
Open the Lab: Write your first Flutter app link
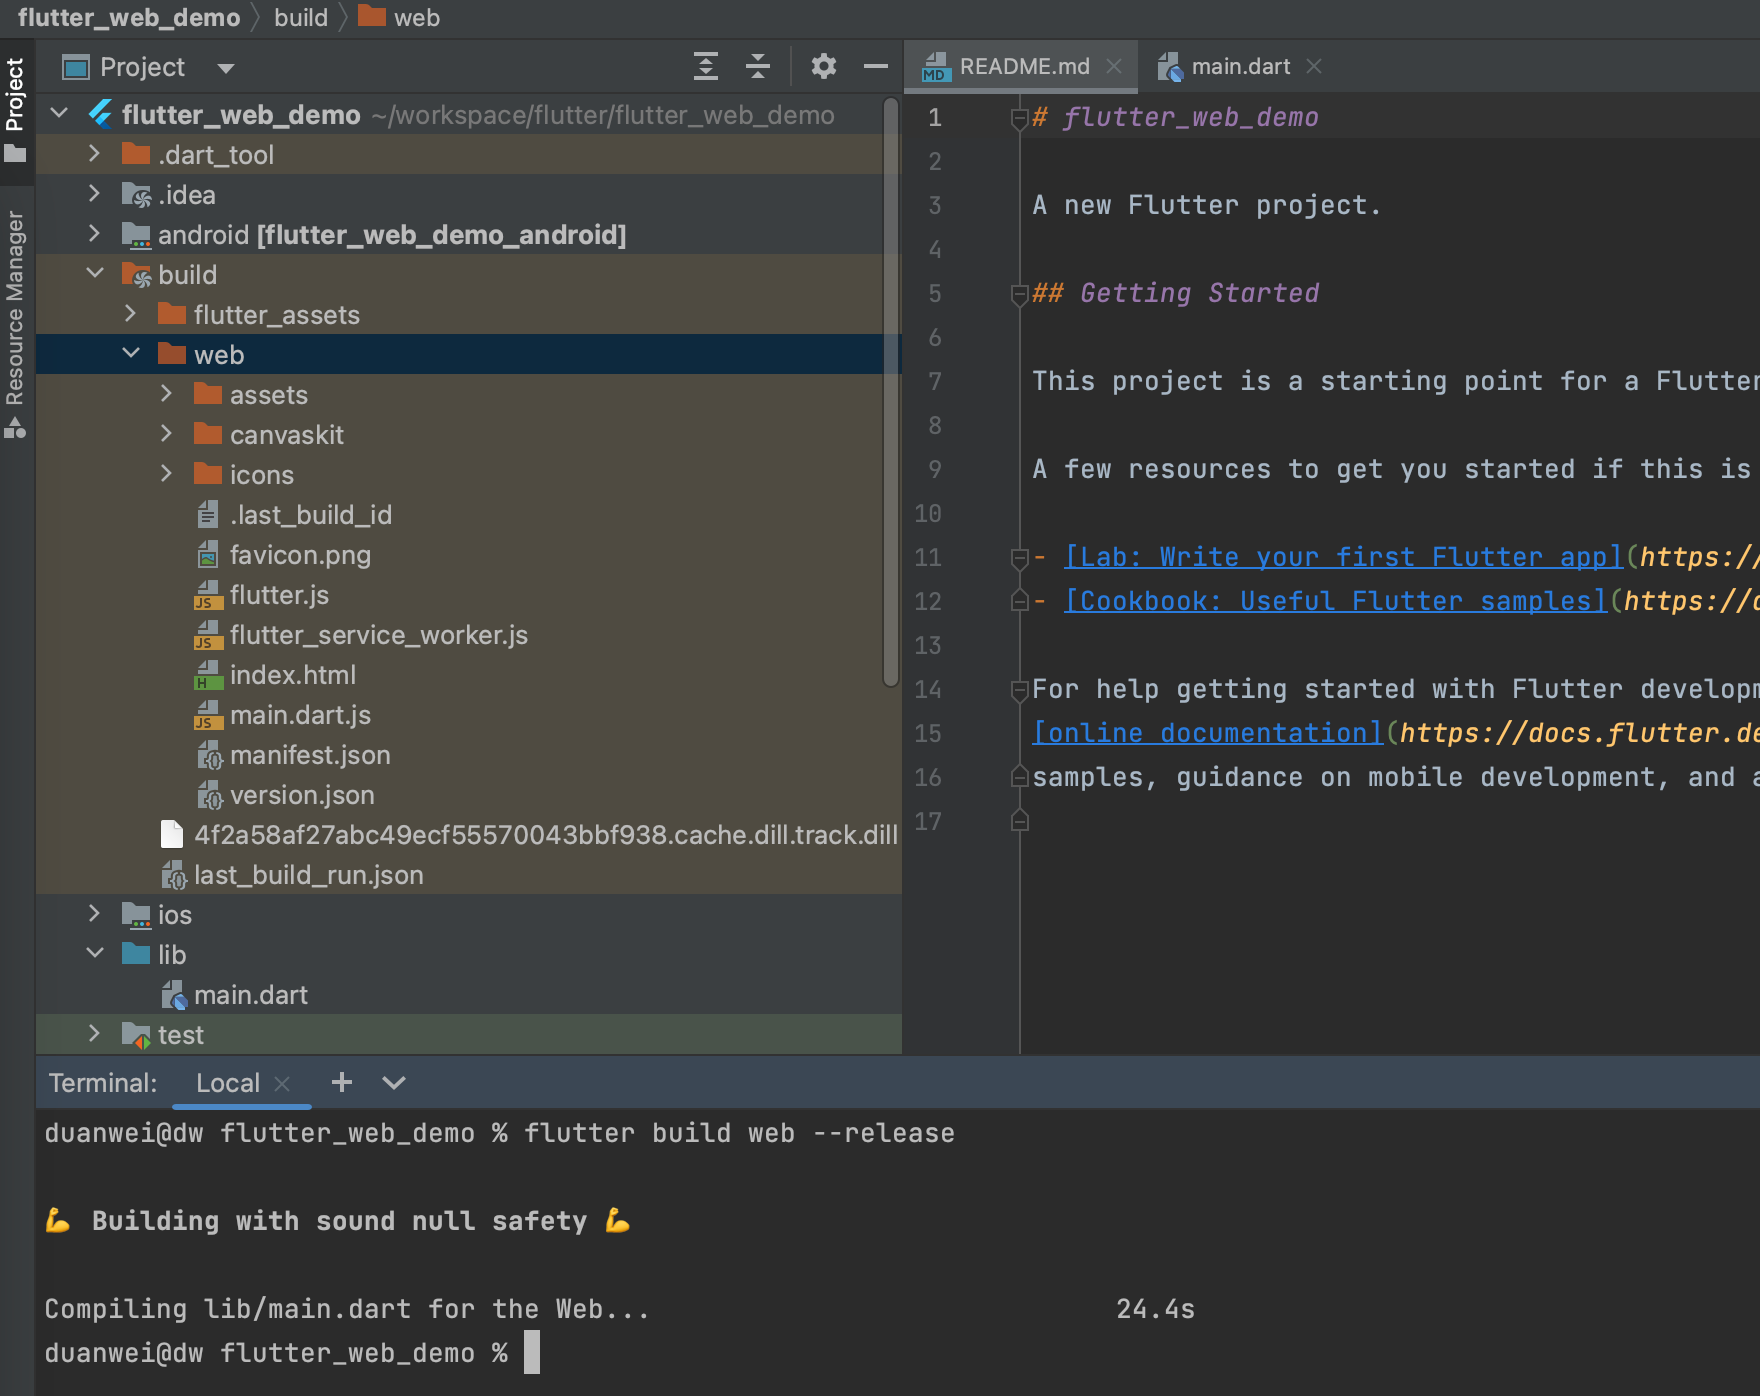tap(1343, 557)
